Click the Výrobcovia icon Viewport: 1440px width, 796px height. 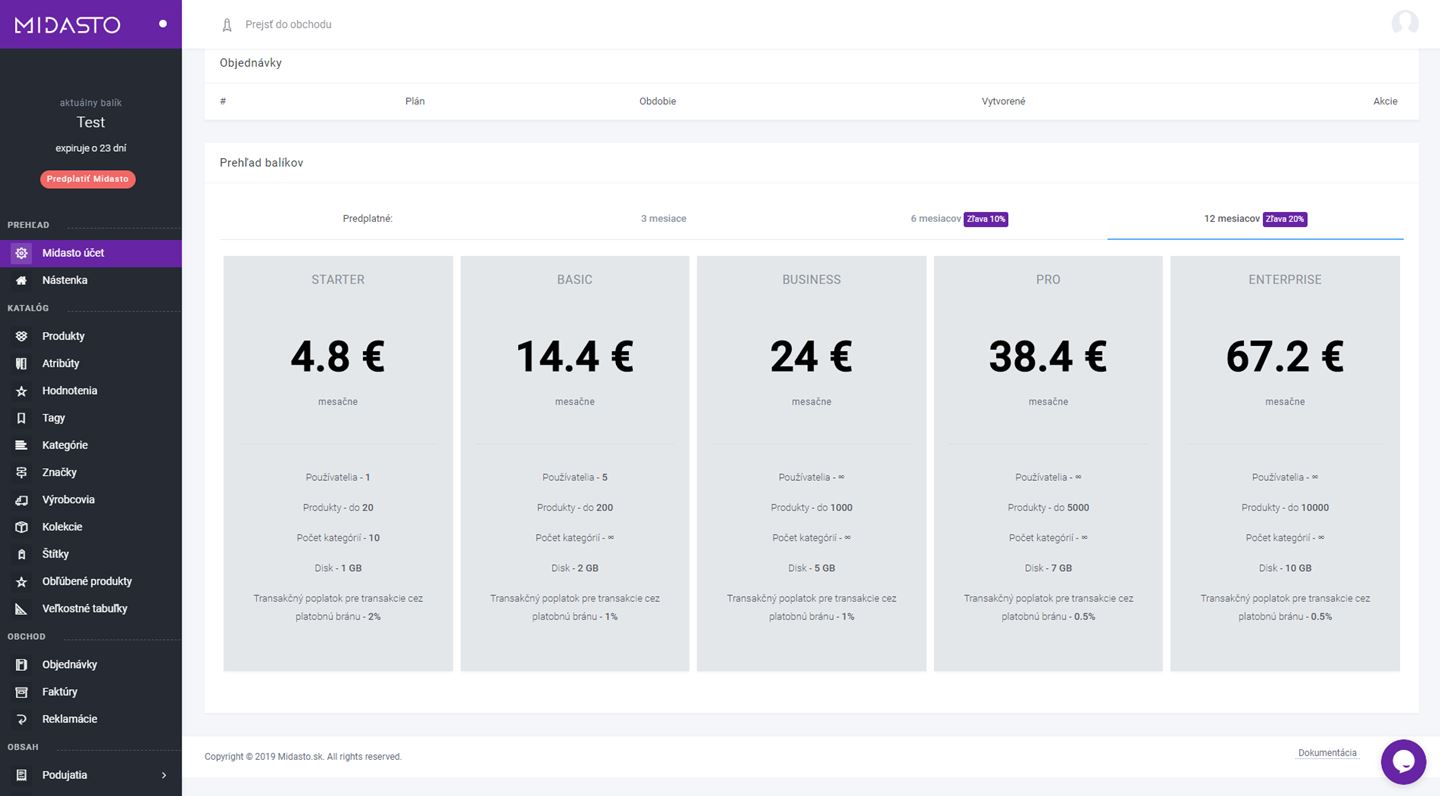(x=21, y=500)
